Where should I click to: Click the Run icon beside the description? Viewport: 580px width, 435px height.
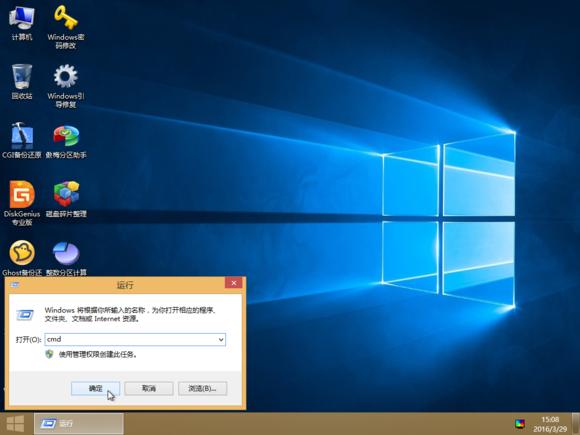(25, 315)
